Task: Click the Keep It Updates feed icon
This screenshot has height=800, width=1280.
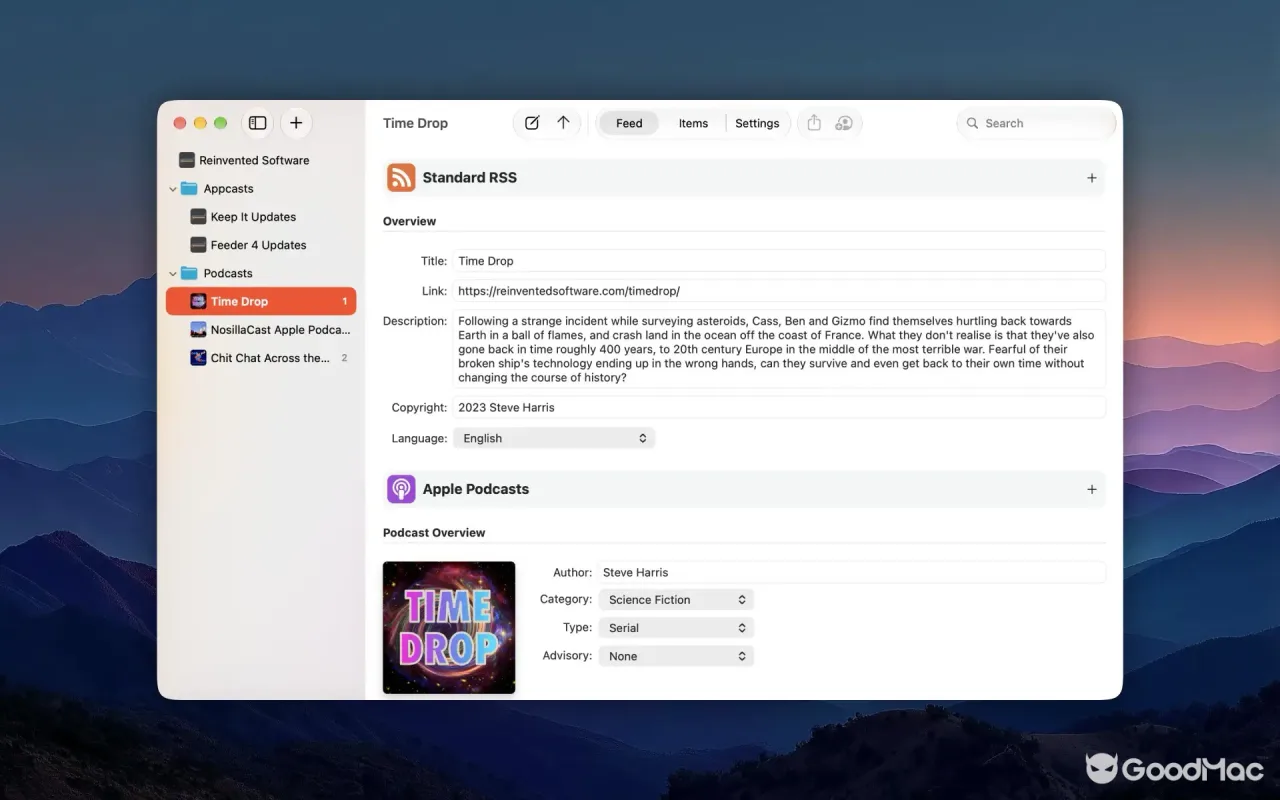Action: (x=198, y=217)
